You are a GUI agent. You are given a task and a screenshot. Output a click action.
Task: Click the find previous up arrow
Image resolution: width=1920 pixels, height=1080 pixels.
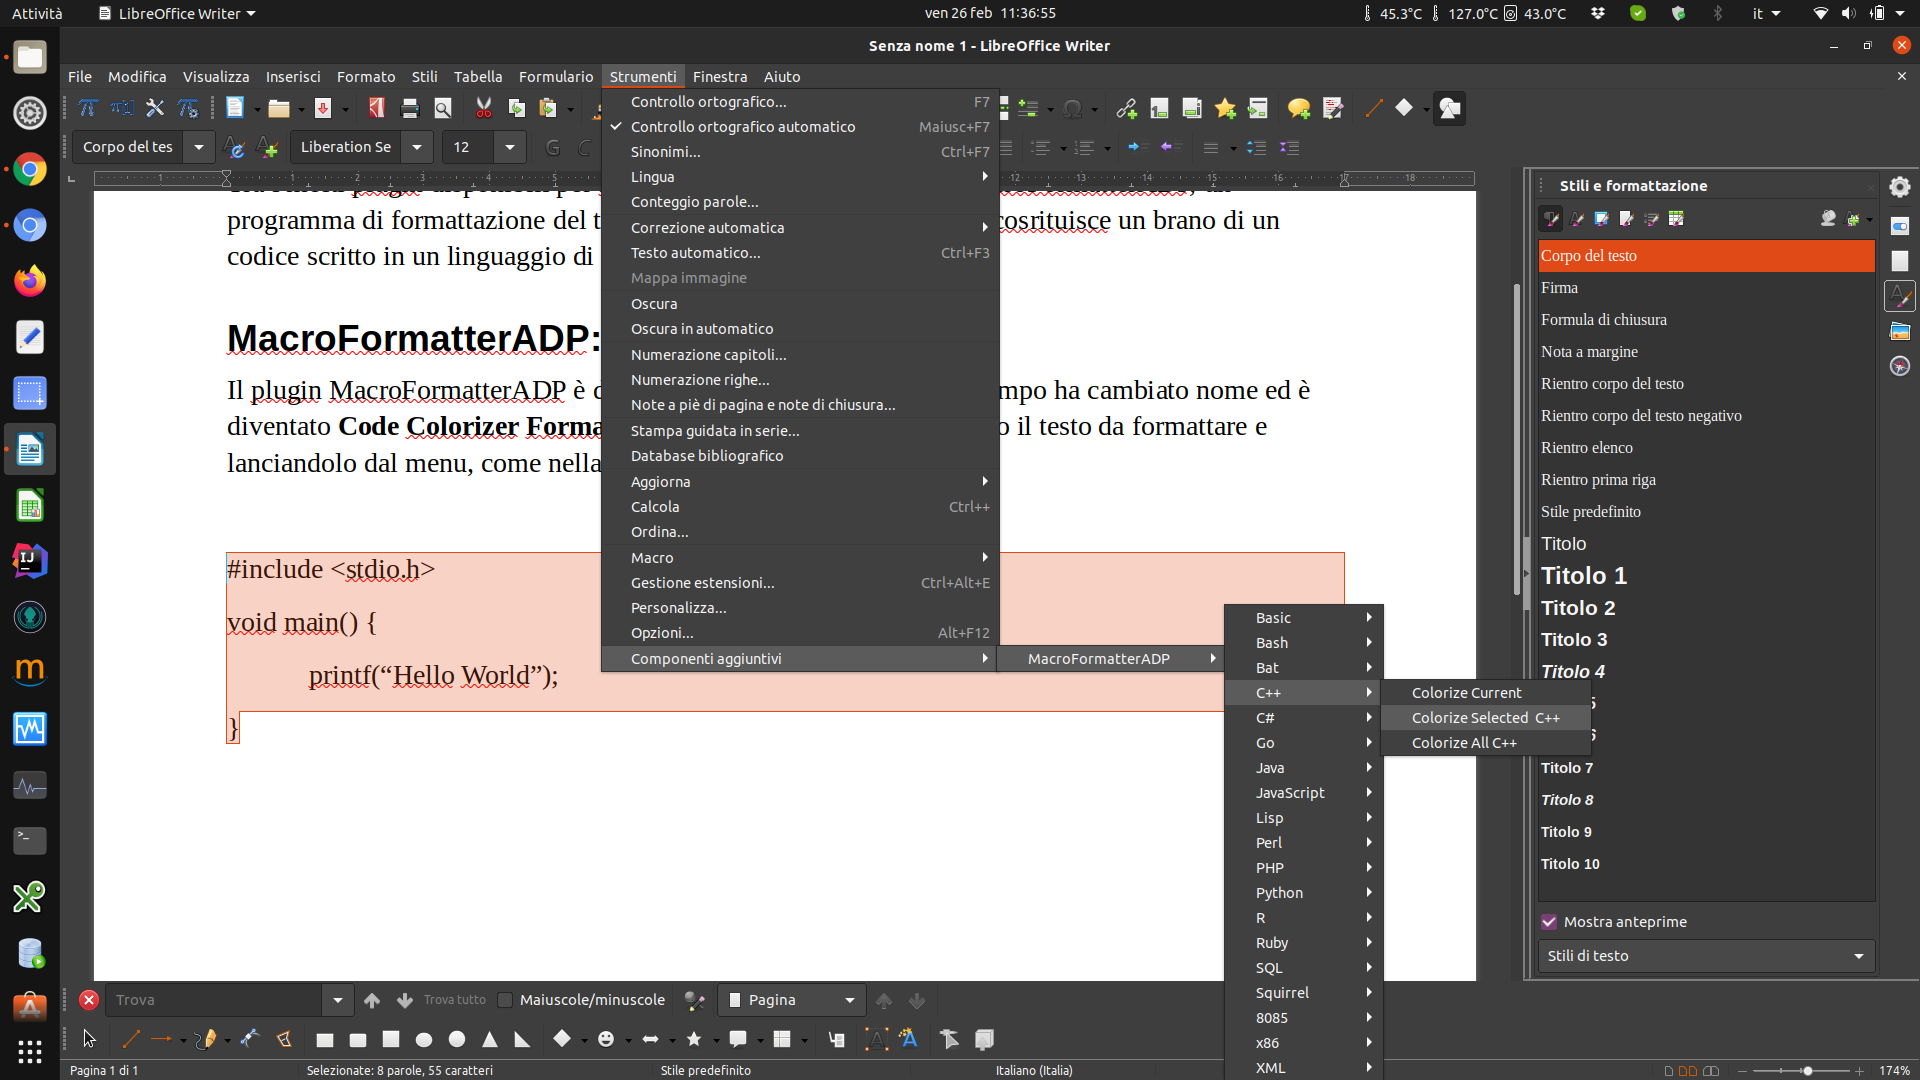pos(372,1000)
